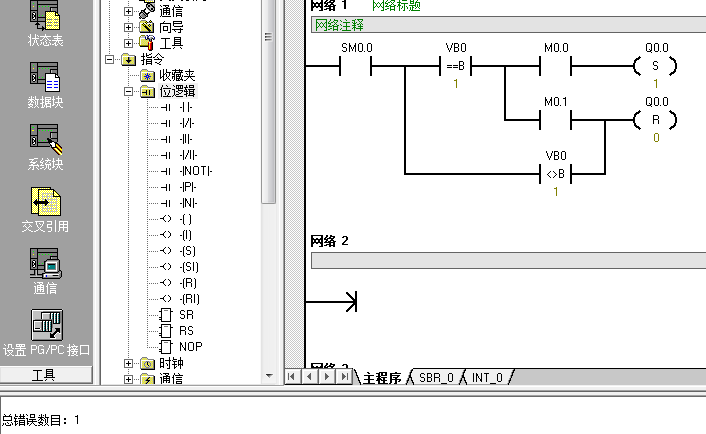706x434 pixels.
Task: Select the SR flip-flop box instruction
Action: 186,315
